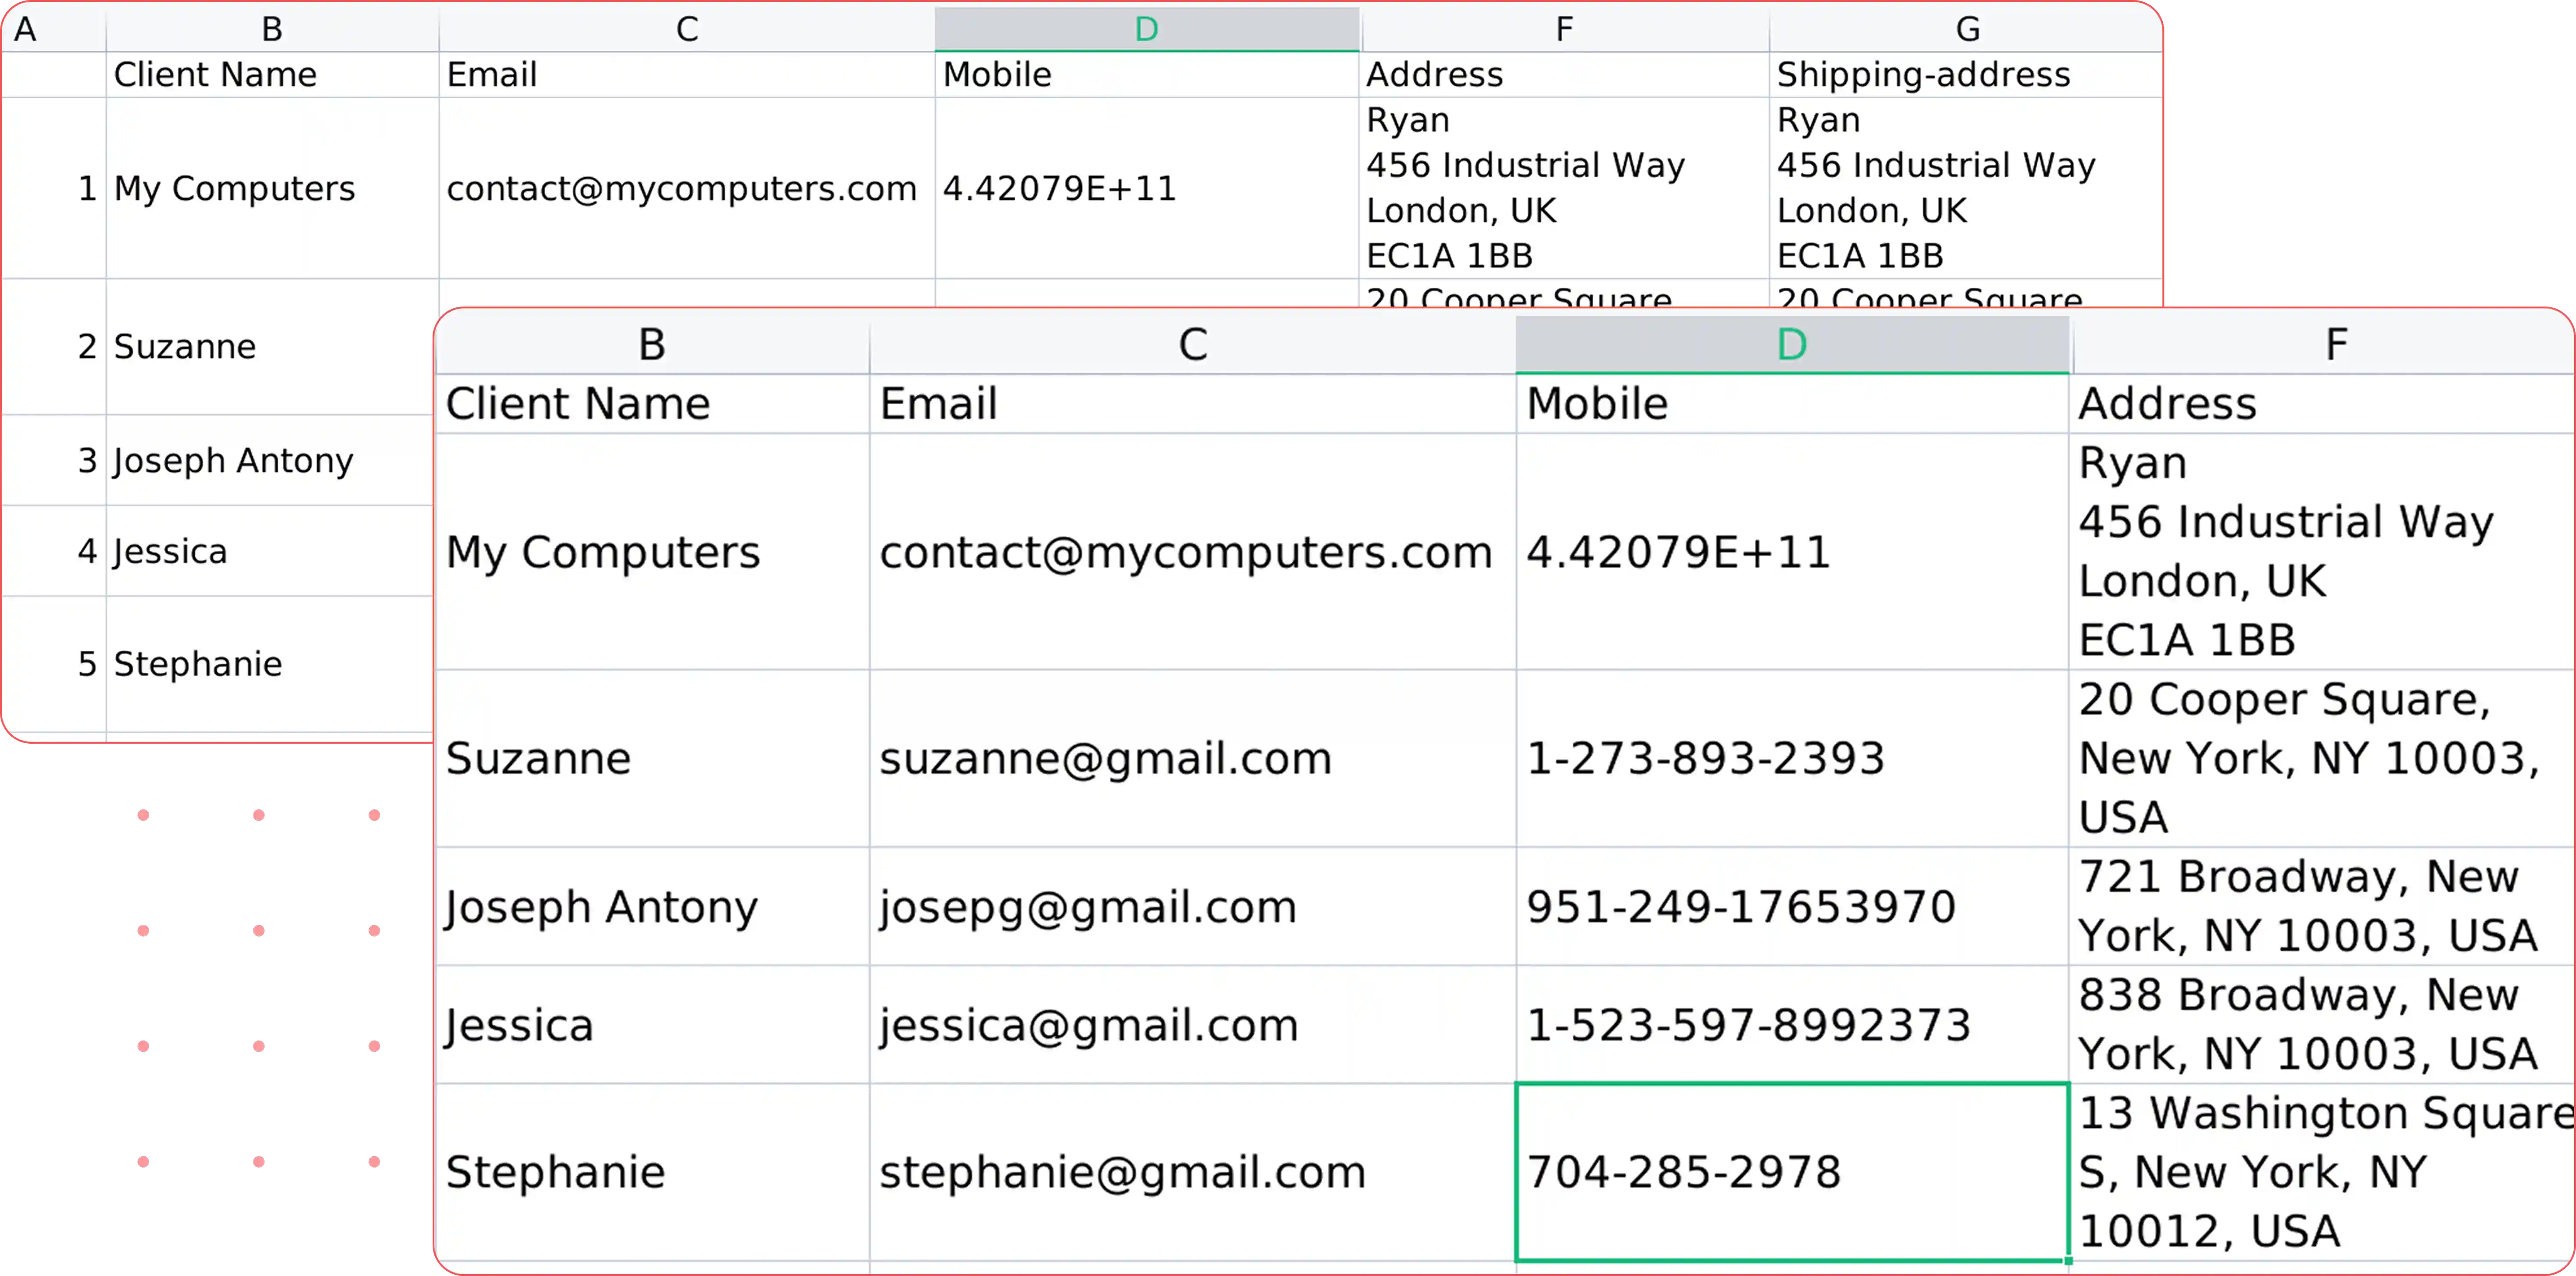The image size is (2576, 1276).
Task: Select Joseph Antony cell in front spreadsheet
Action: pos(652,906)
